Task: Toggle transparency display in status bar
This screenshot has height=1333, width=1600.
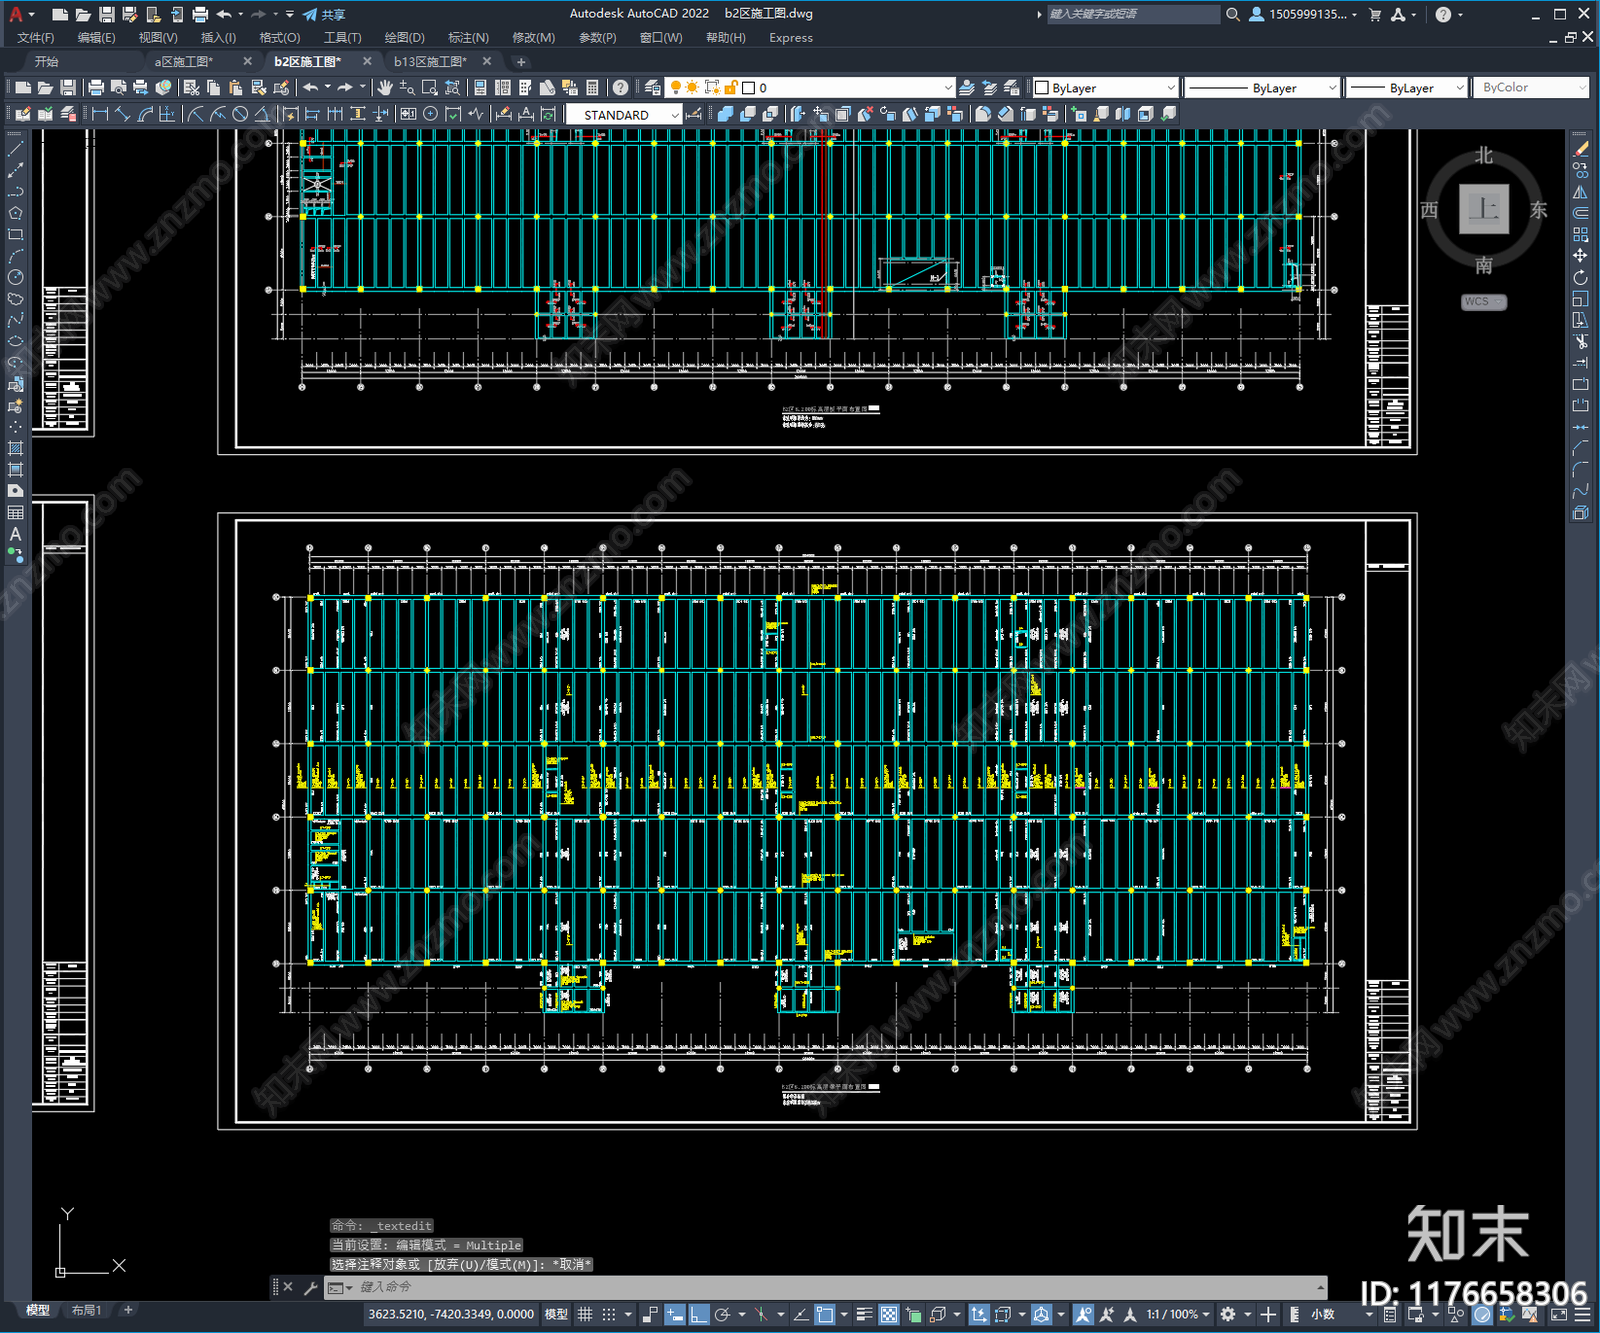Action: point(888,1314)
